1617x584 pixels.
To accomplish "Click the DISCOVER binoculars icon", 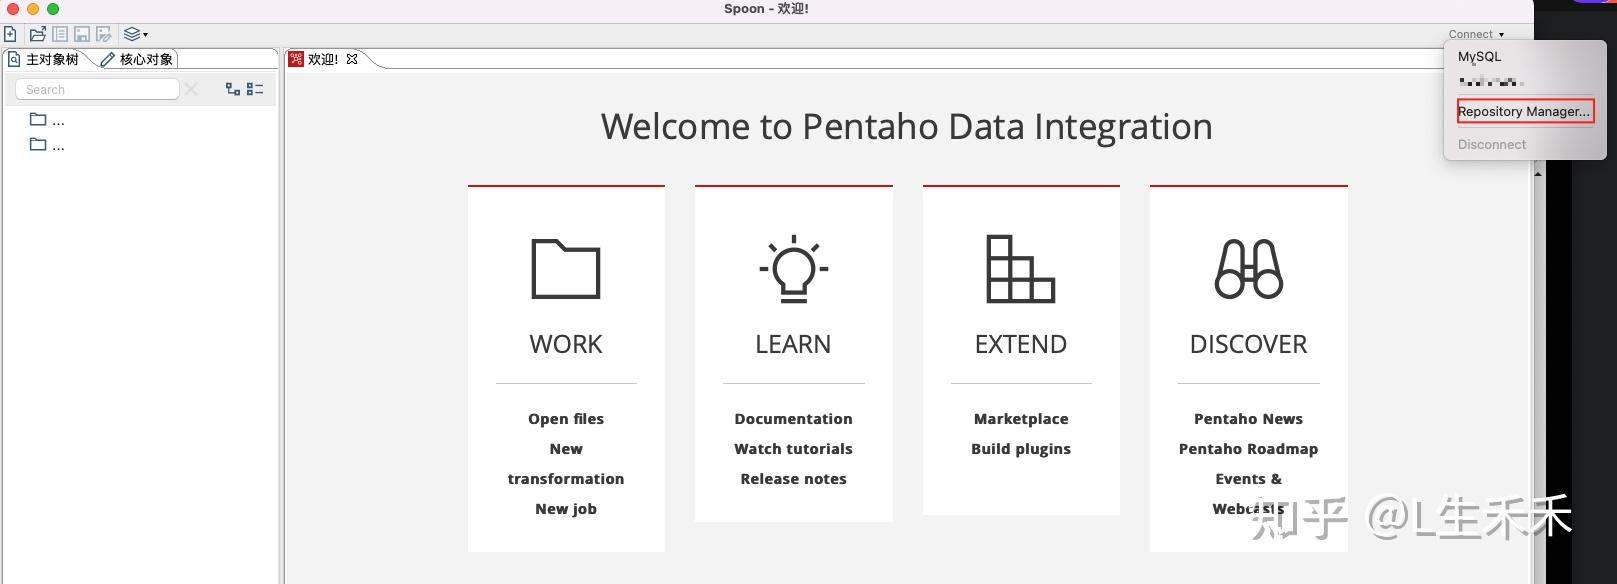I will click(x=1248, y=268).
